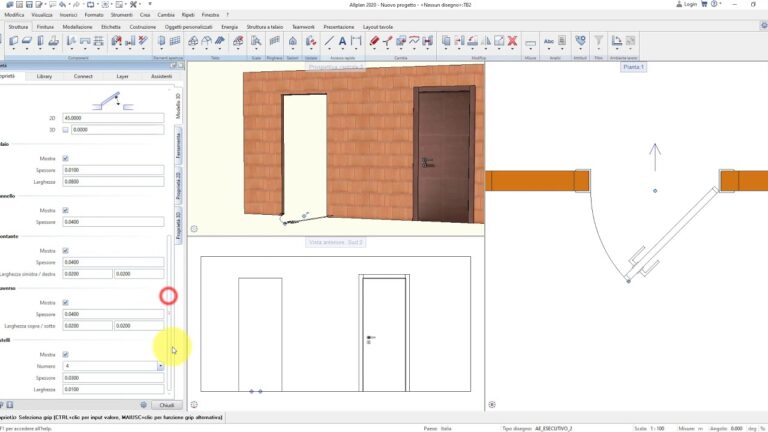
Task: Click the Undo icon in title bar
Action: pyautogui.click(x=63, y=4)
